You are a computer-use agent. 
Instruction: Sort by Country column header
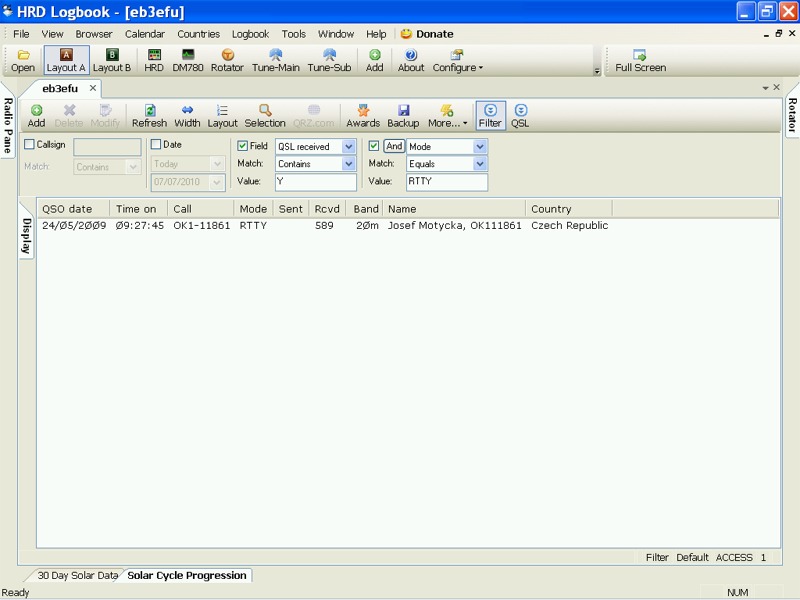point(569,209)
